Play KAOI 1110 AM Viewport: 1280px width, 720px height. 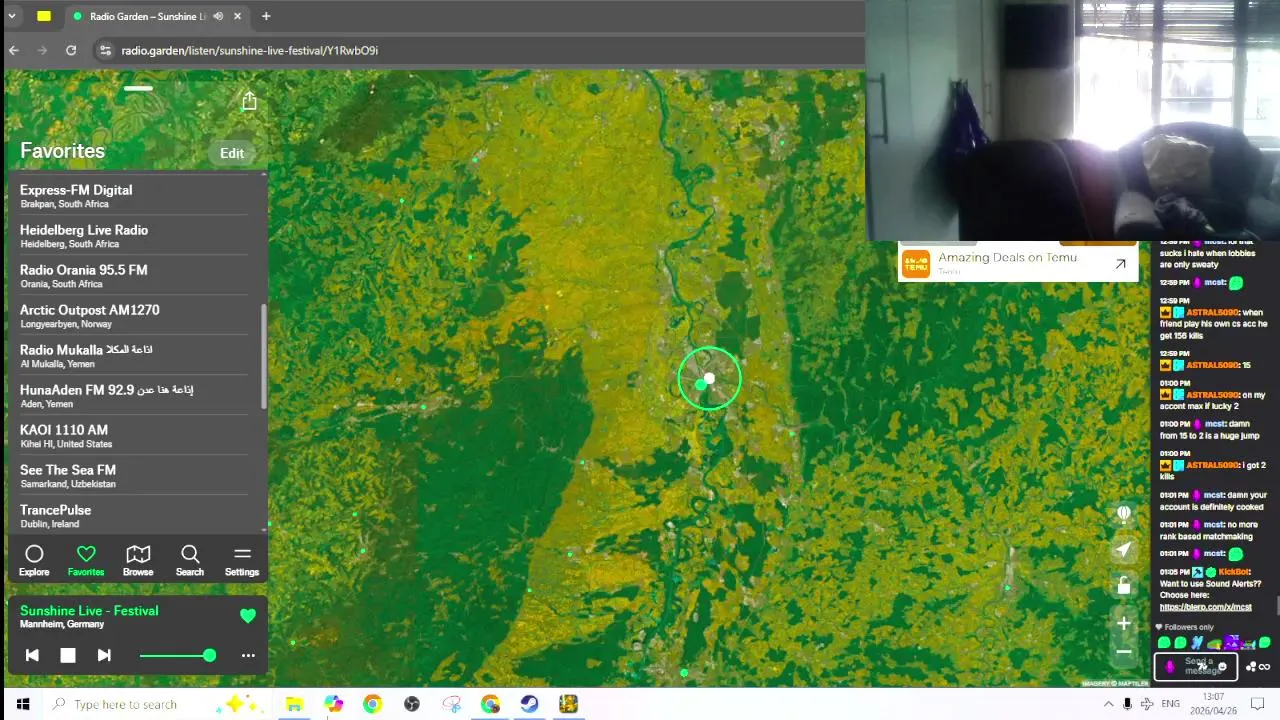134,435
